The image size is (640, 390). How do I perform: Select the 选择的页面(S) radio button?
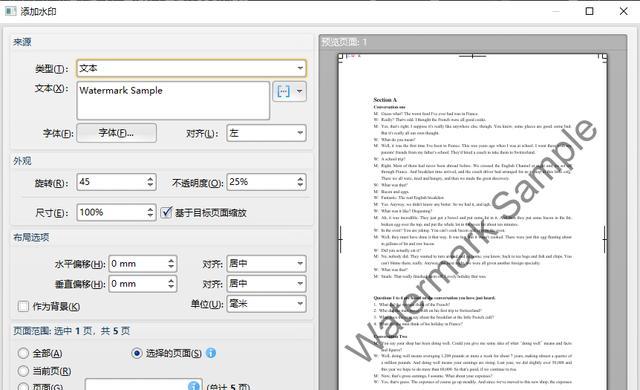point(137,353)
